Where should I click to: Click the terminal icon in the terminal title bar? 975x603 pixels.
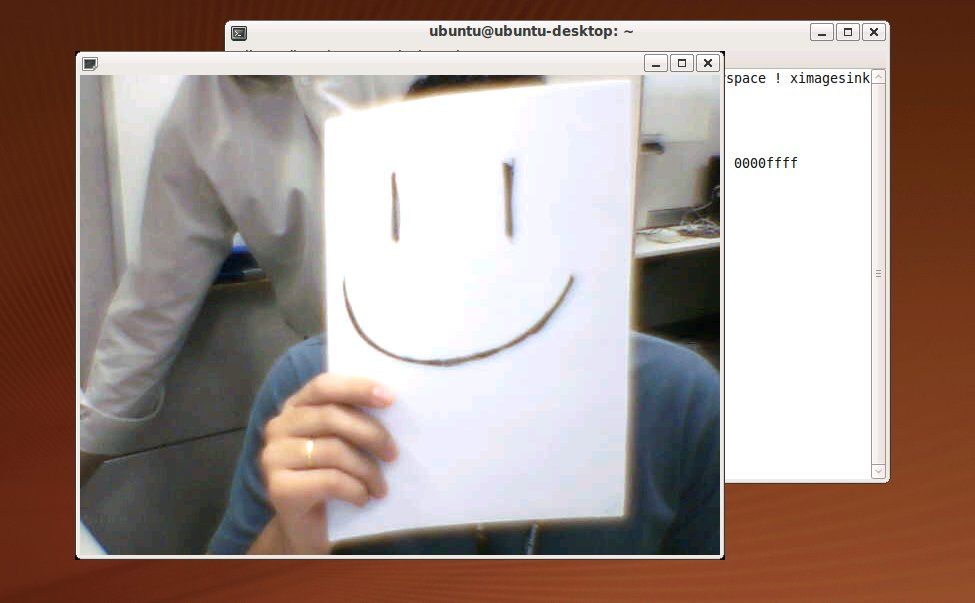point(239,33)
